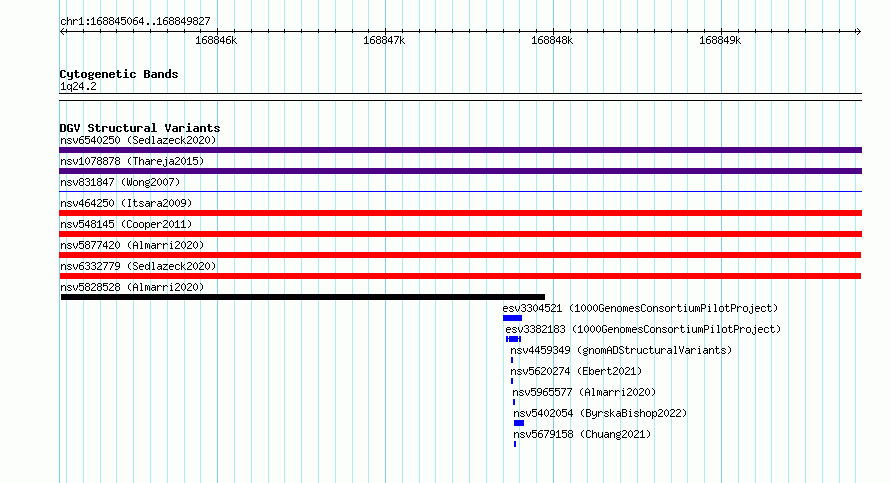Open nsv5620274 (Ebert2021) variant label

[576, 371]
